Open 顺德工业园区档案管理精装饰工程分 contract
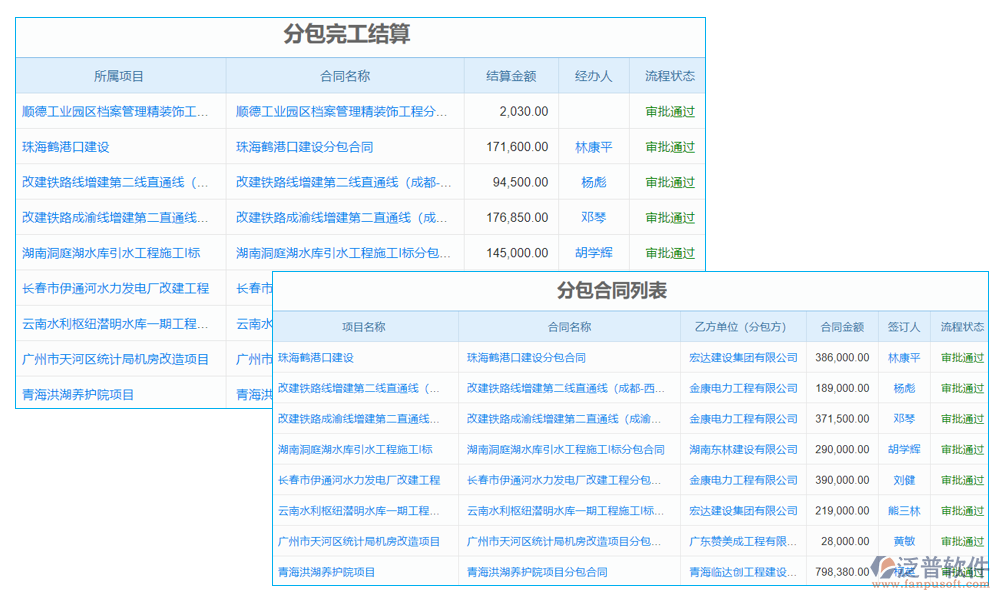Viewport: 1000px width, 600px height. 345,111
